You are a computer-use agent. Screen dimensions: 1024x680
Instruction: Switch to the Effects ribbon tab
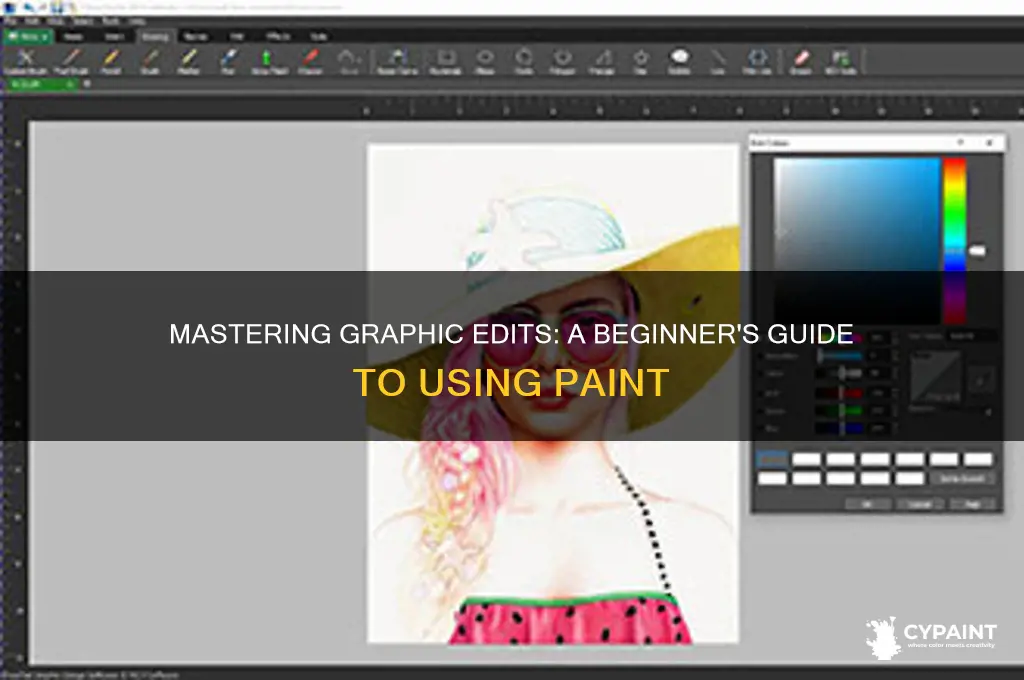(x=278, y=37)
